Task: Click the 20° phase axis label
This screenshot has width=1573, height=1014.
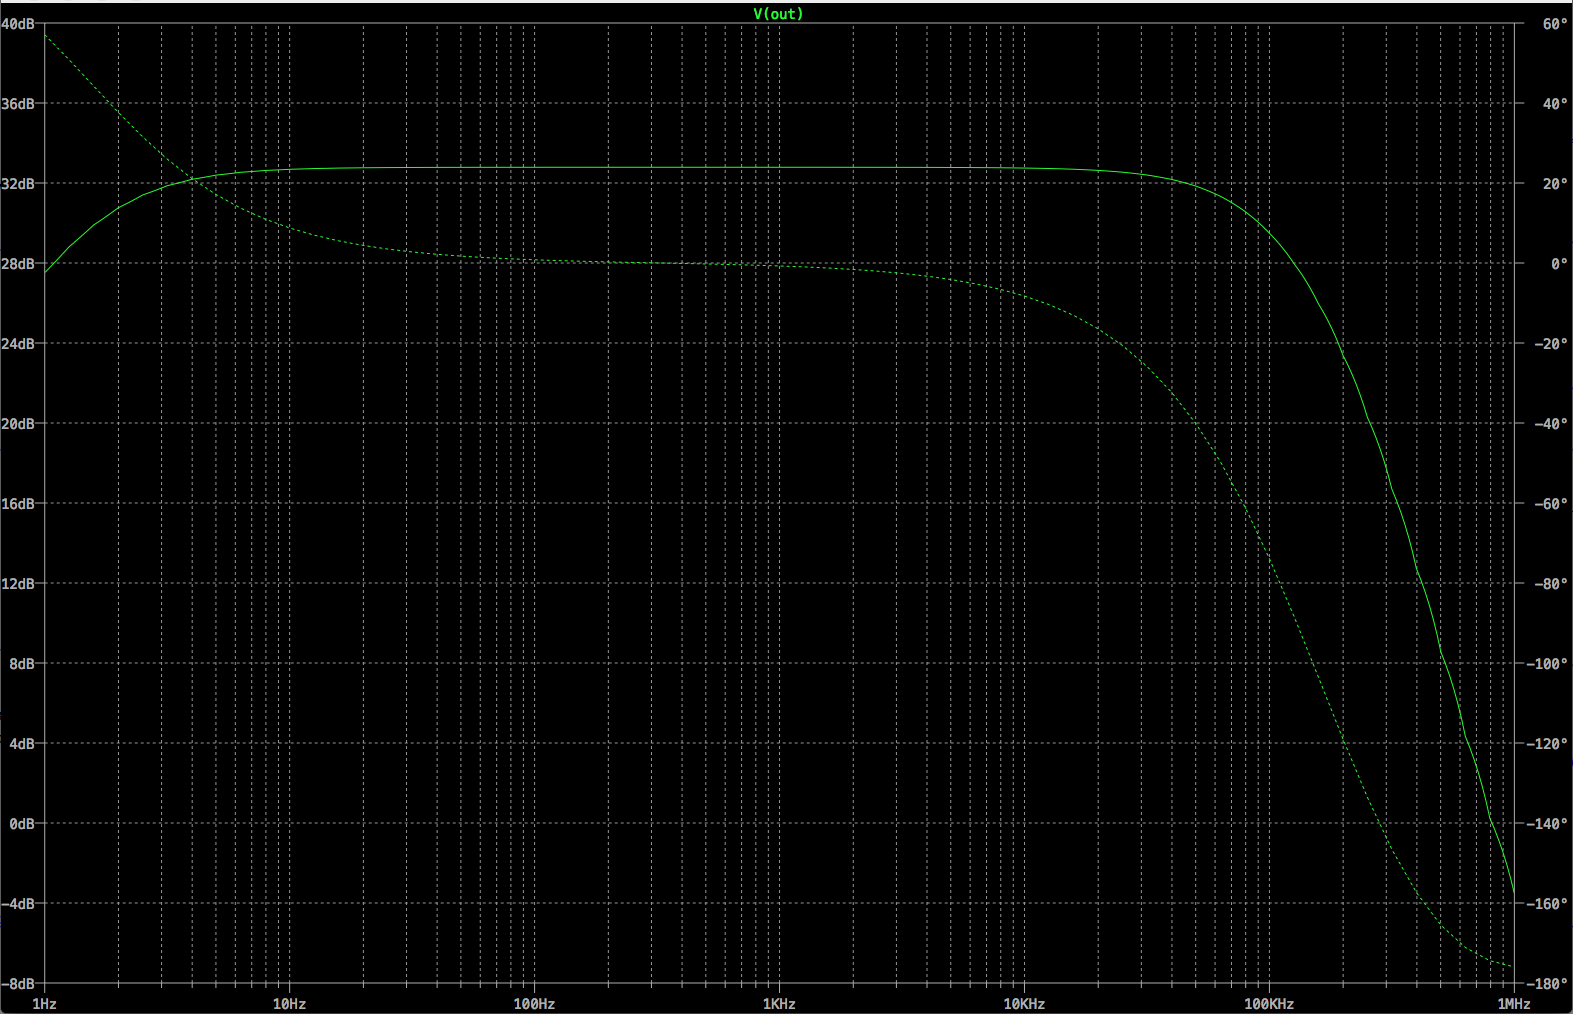Action: tap(1555, 184)
